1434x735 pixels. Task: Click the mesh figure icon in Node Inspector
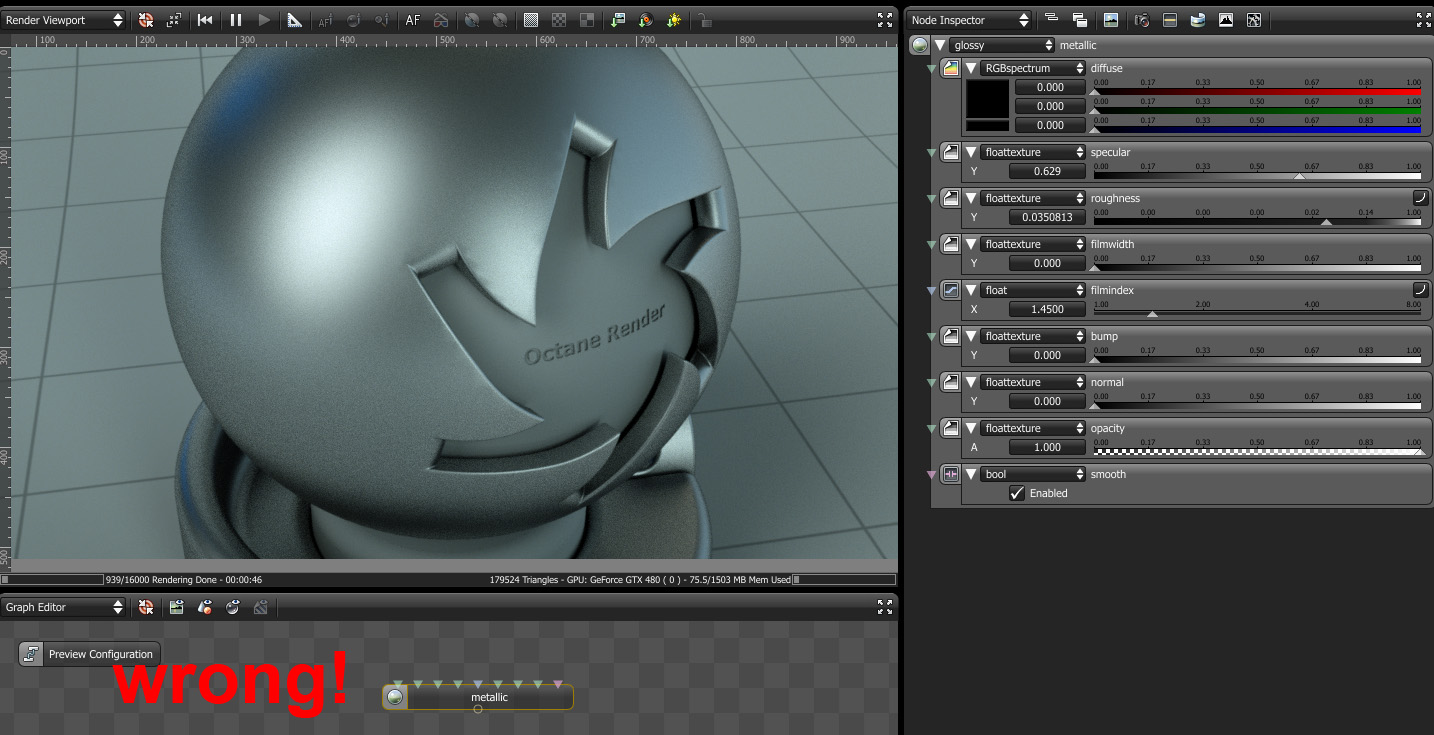1254,20
